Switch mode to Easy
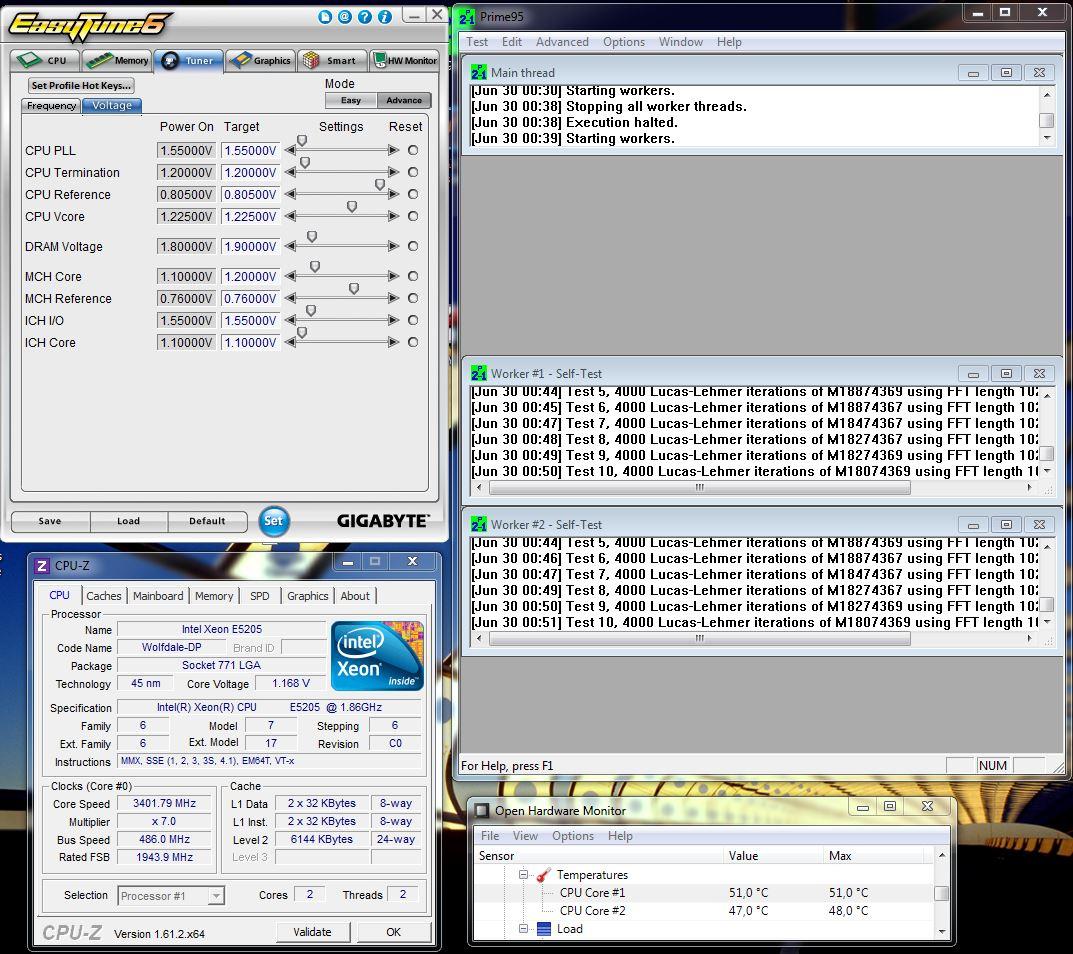 click(351, 101)
